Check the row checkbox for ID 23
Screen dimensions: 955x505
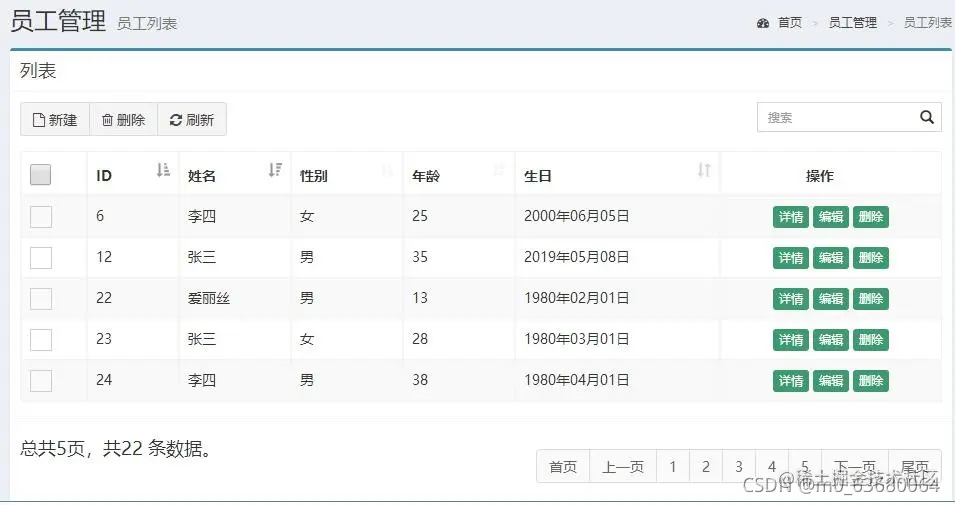(x=41, y=339)
